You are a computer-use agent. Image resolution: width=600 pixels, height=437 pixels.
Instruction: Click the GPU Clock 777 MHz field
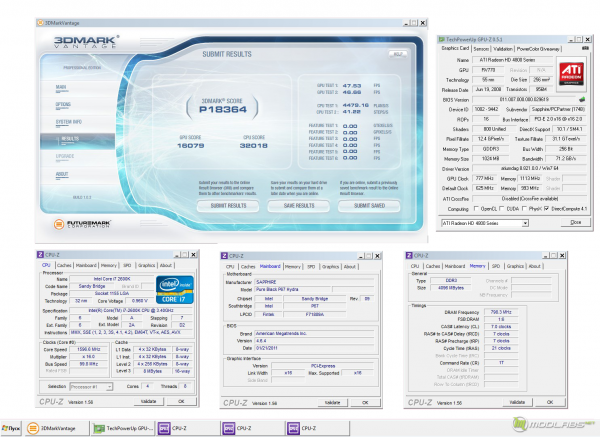click(484, 179)
